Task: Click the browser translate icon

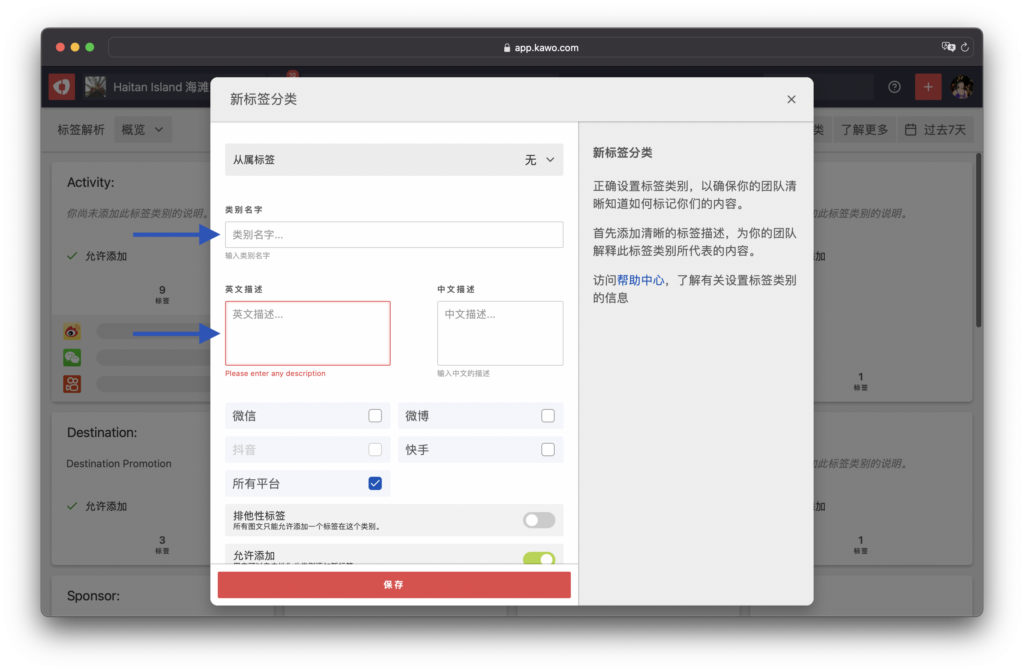Action: coord(947,47)
